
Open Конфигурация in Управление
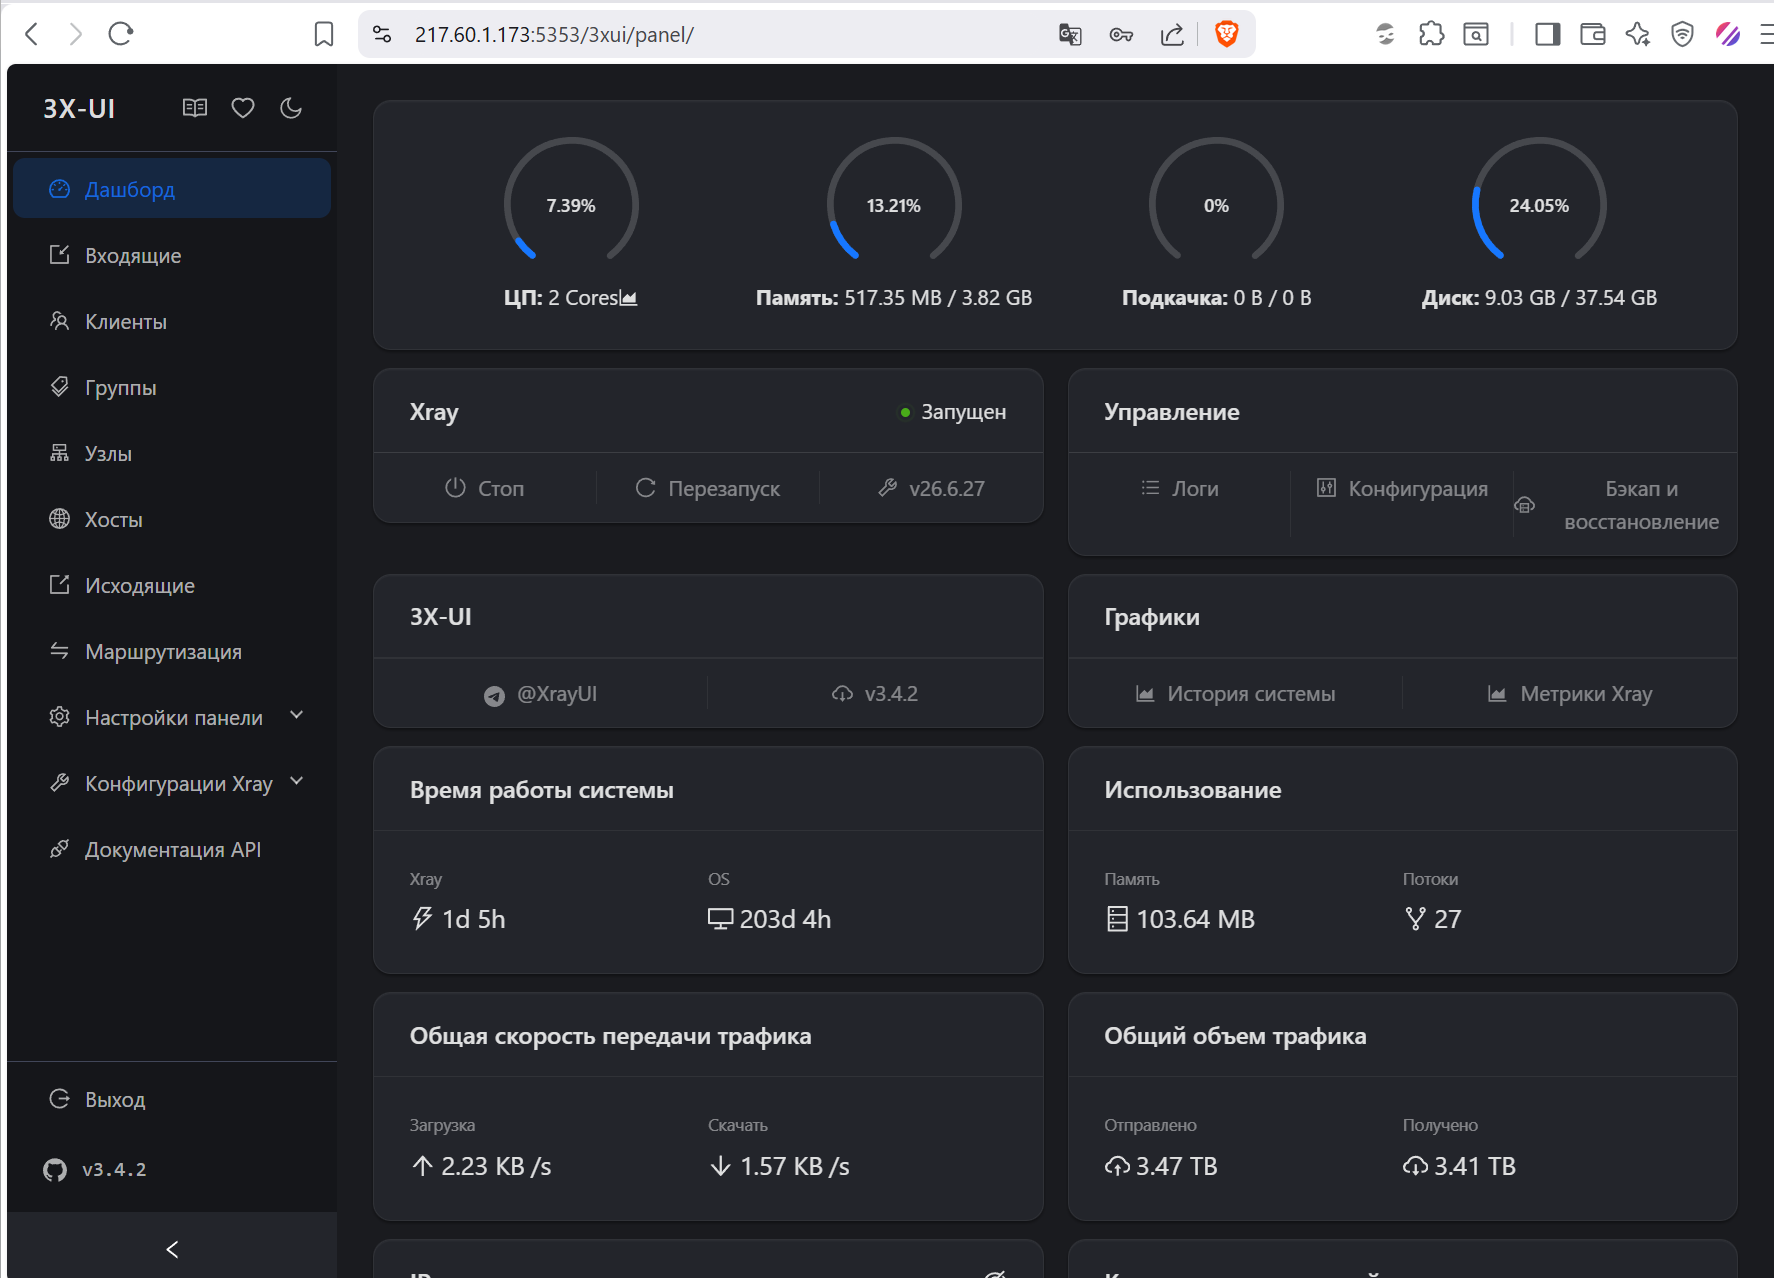(1402, 488)
